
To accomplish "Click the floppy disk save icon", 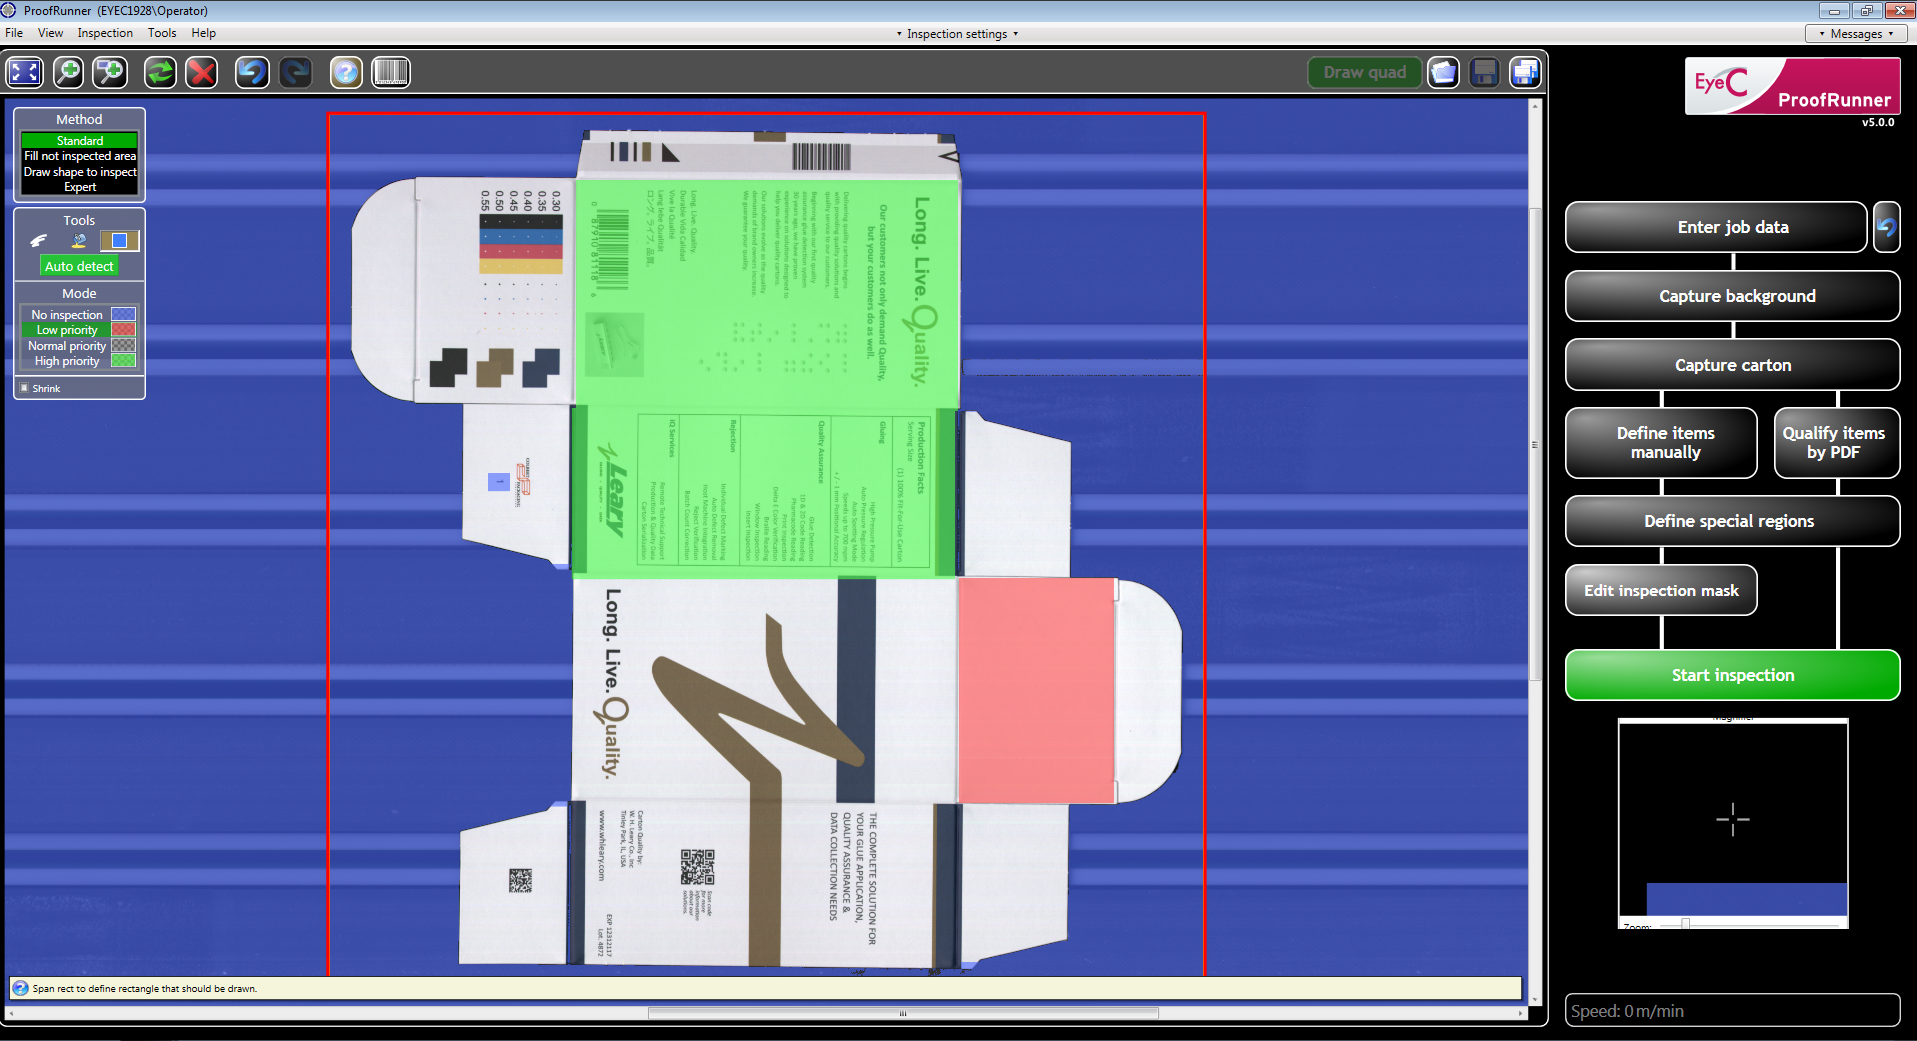I will (1485, 72).
